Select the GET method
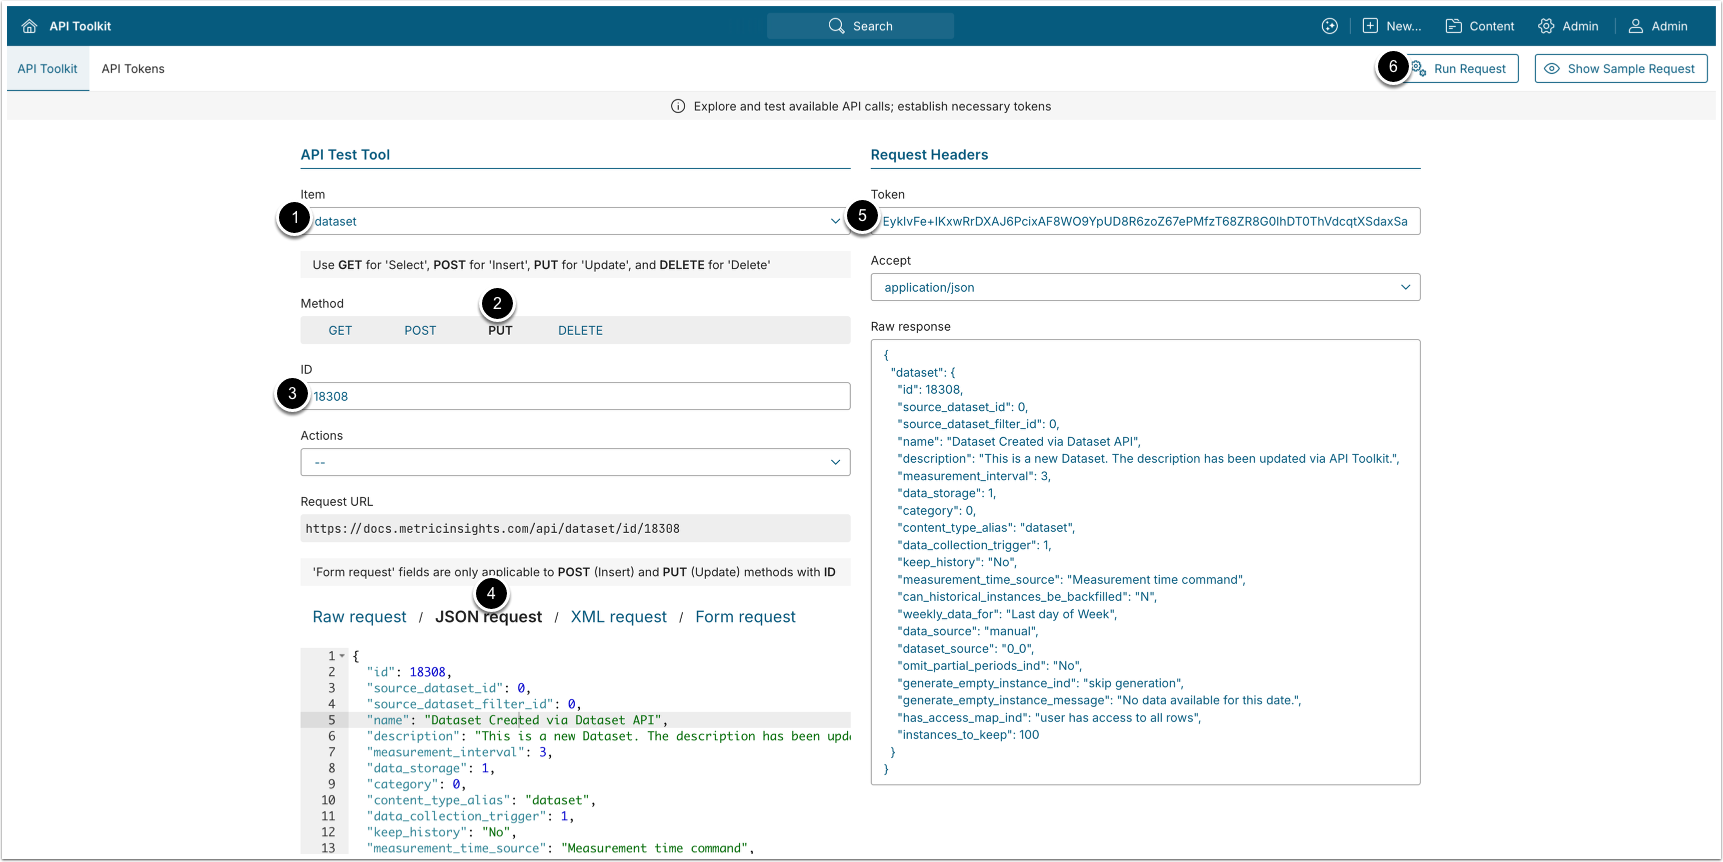1723x862 pixels. click(340, 331)
